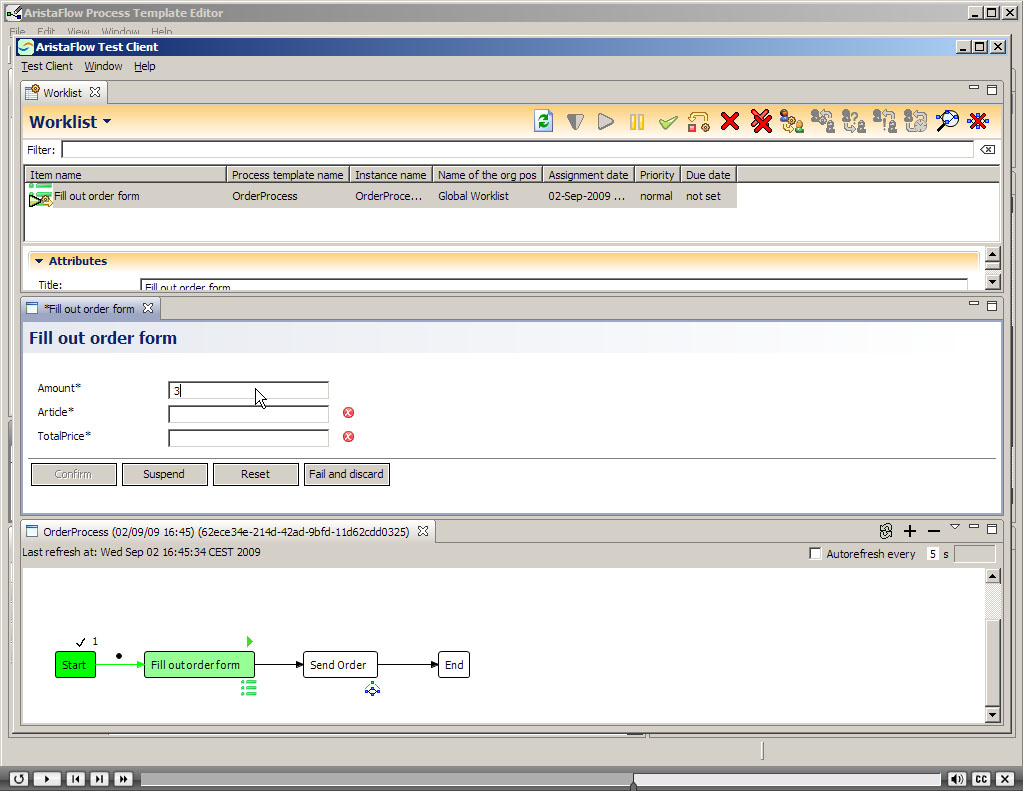Click the magnifier icon in Worklist toolbar
The image size is (1023, 791).
(x=946, y=121)
